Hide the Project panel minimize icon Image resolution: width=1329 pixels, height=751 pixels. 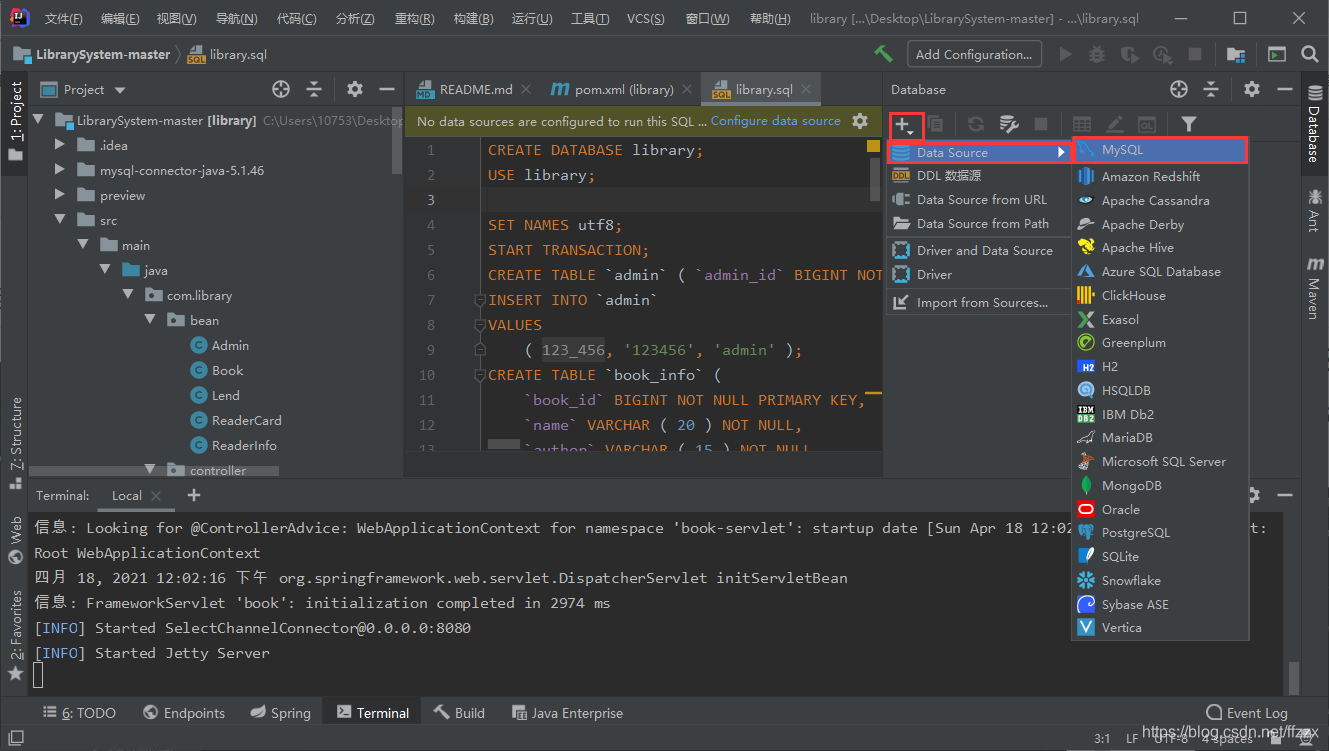[x=387, y=89]
